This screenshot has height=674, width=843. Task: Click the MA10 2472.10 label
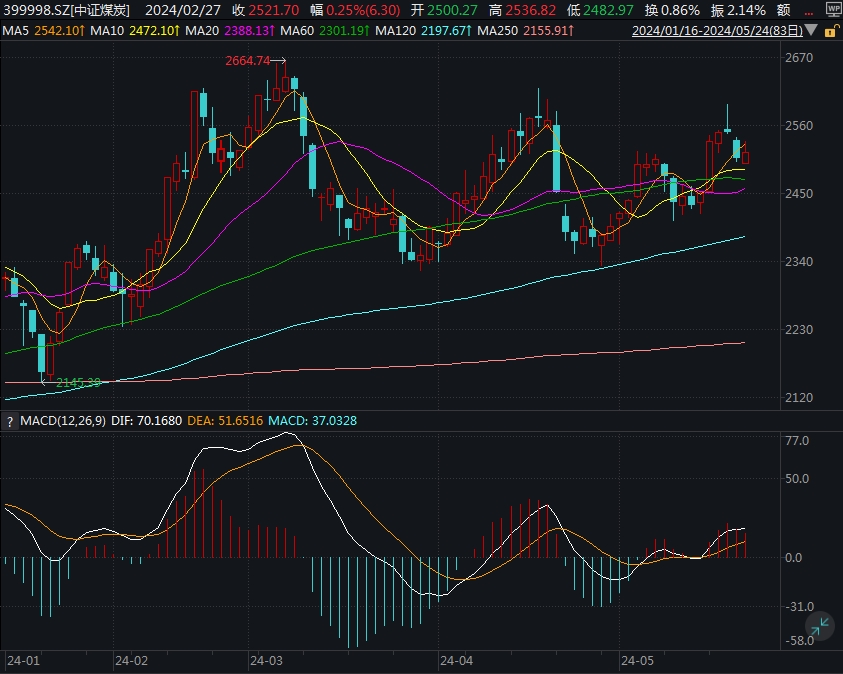point(135,31)
